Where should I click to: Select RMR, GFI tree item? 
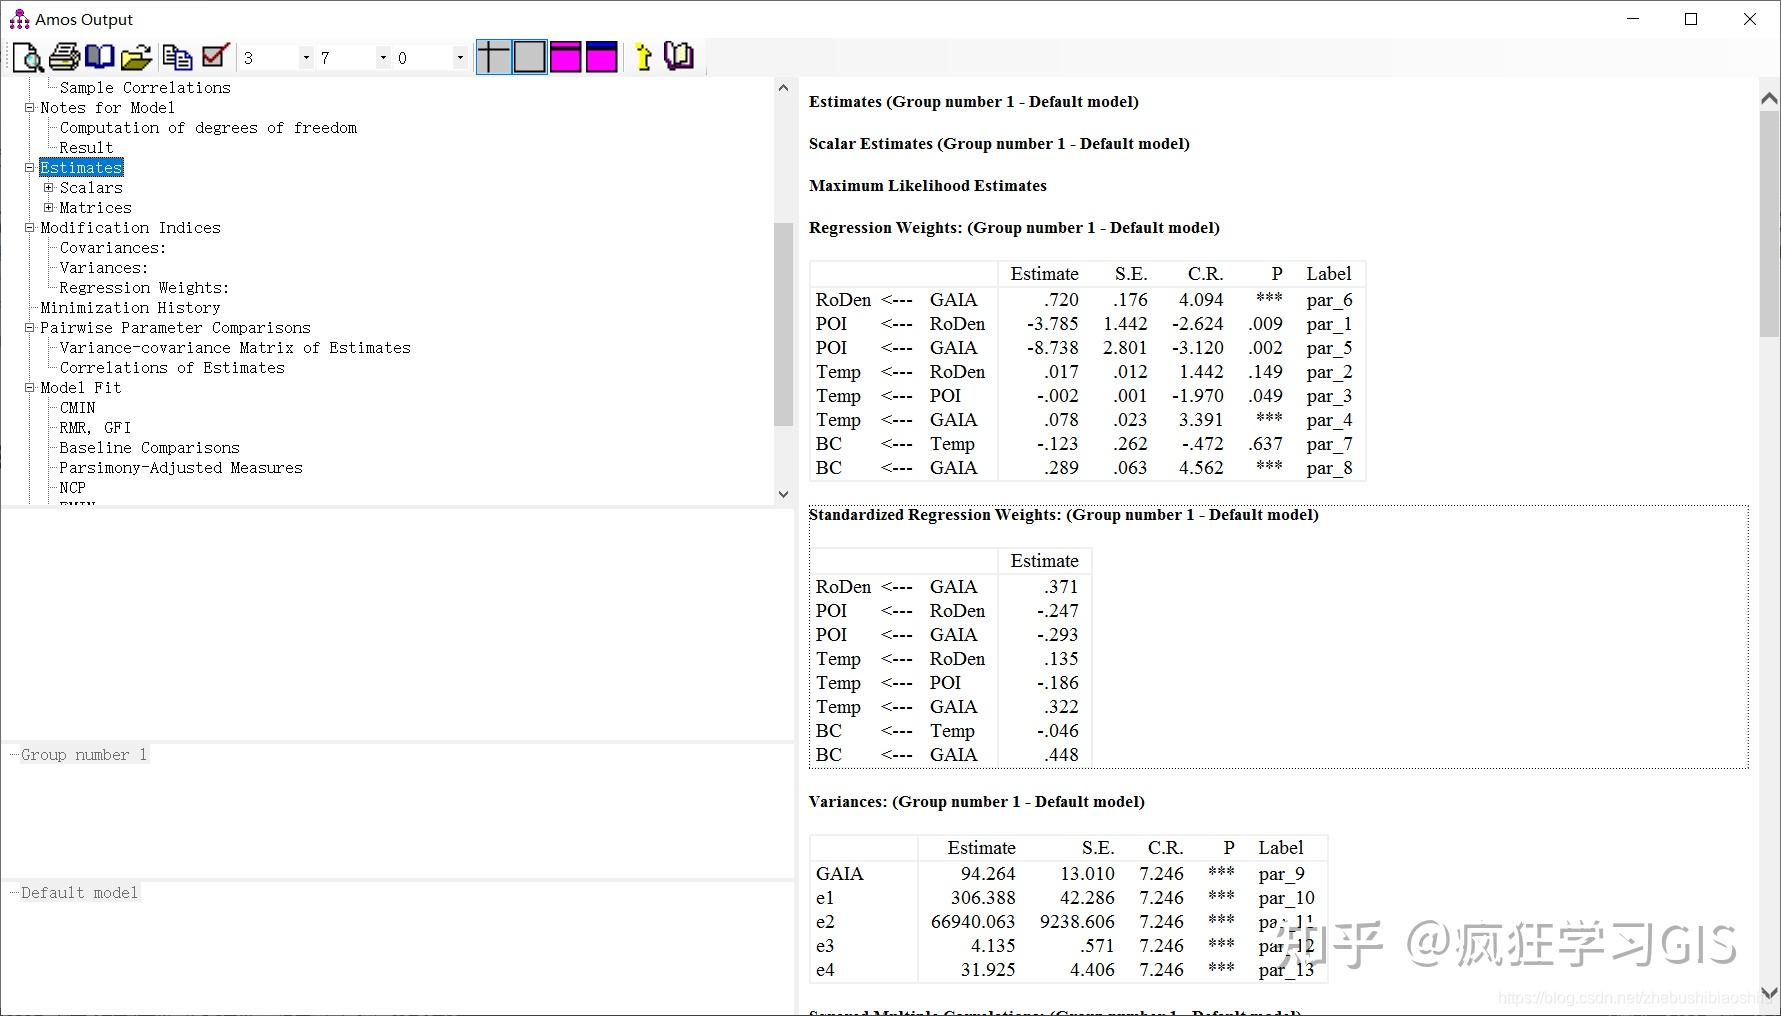(x=95, y=428)
